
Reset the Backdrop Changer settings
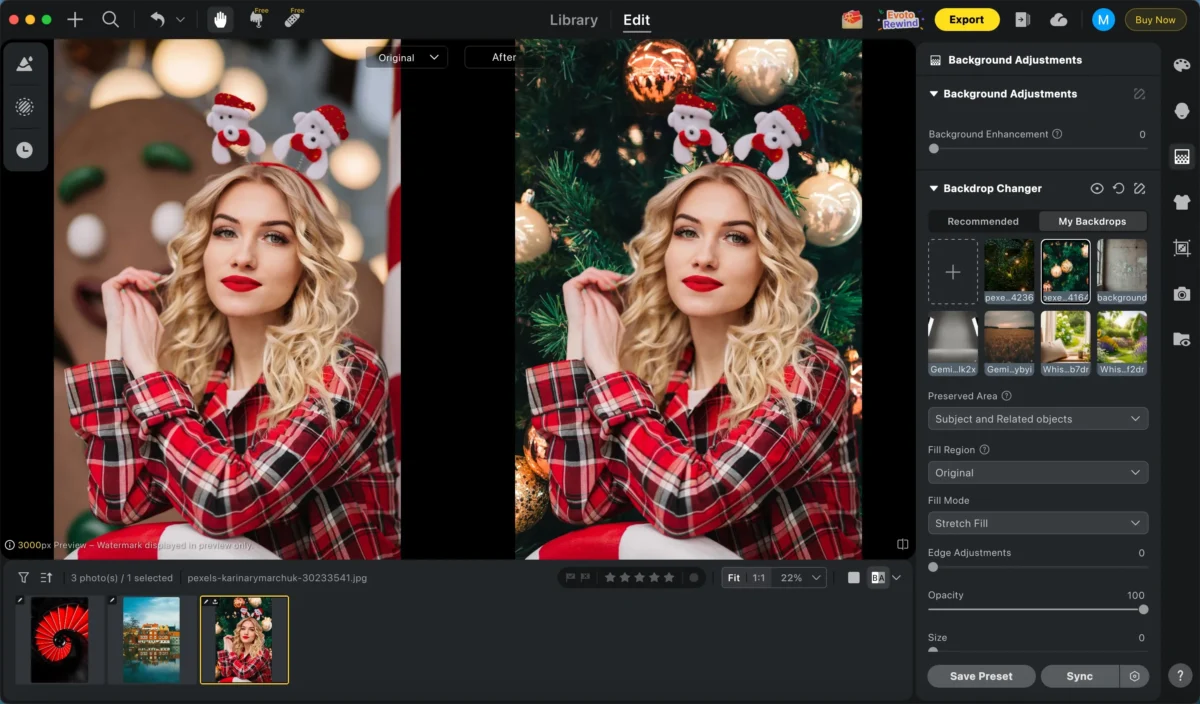pyautogui.click(x=1119, y=188)
